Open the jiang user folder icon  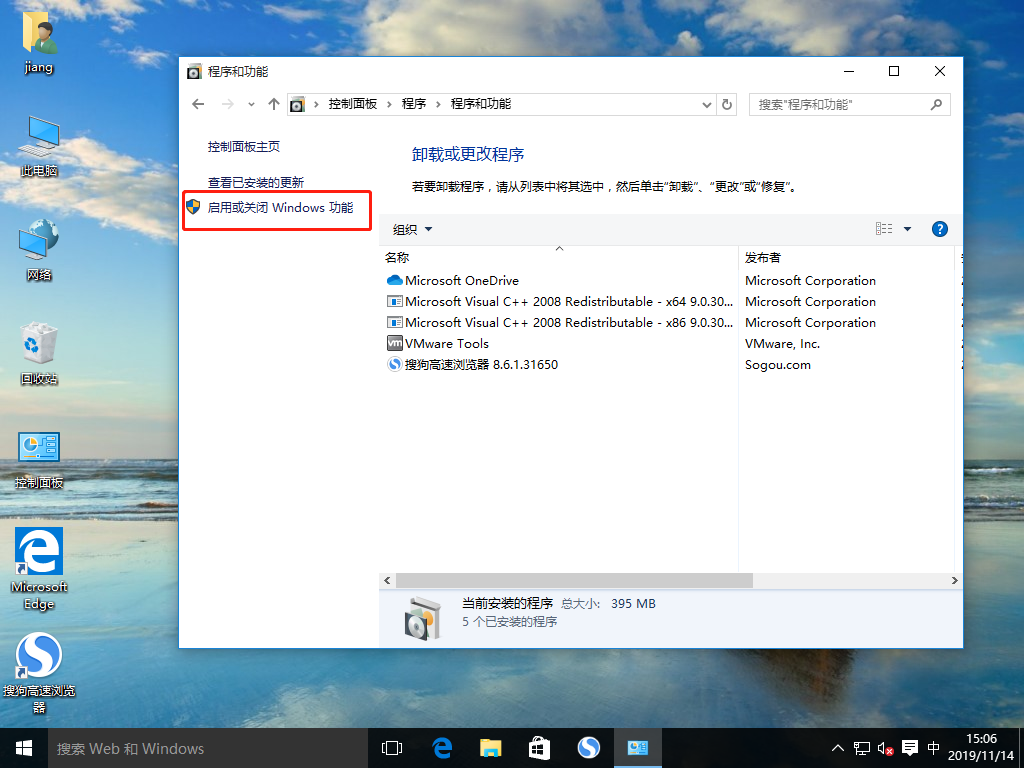(x=39, y=42)
